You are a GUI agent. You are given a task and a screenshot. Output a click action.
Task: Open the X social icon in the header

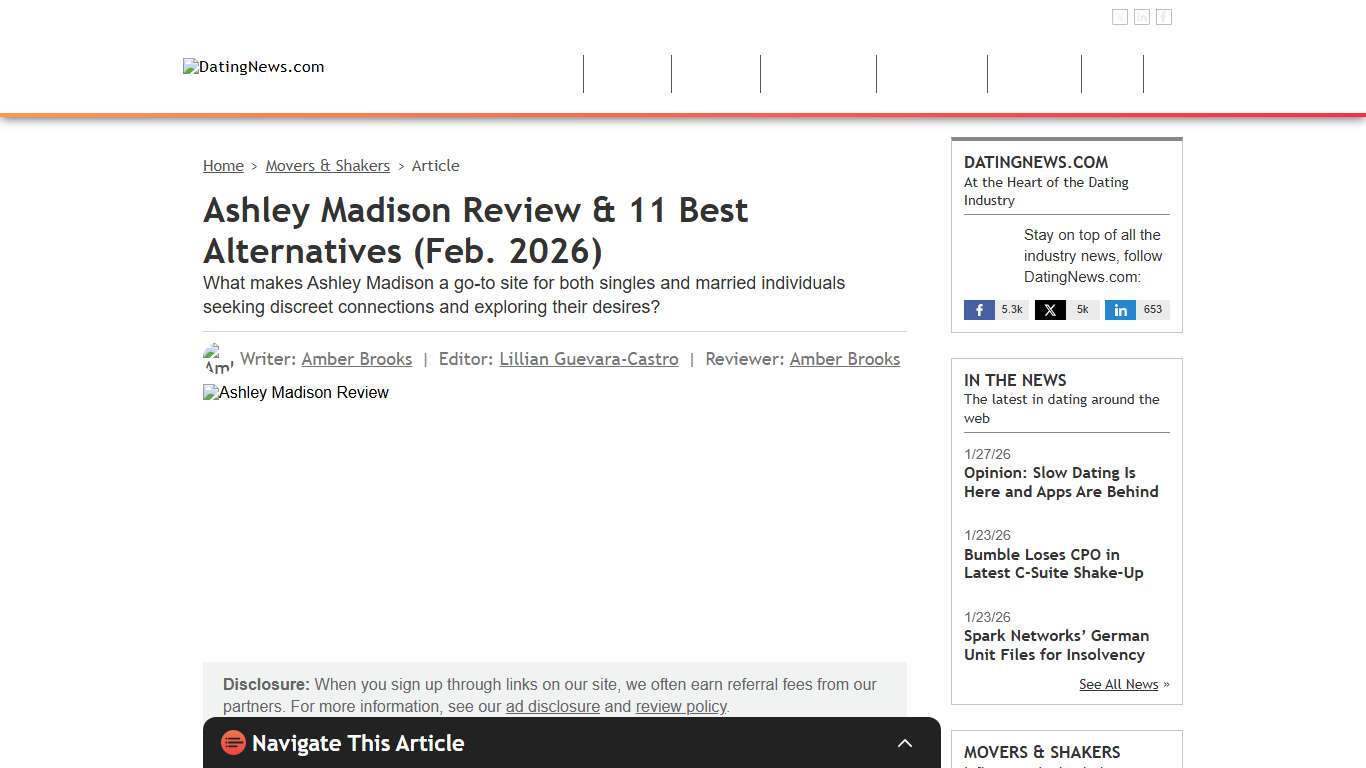[1141, 16]
